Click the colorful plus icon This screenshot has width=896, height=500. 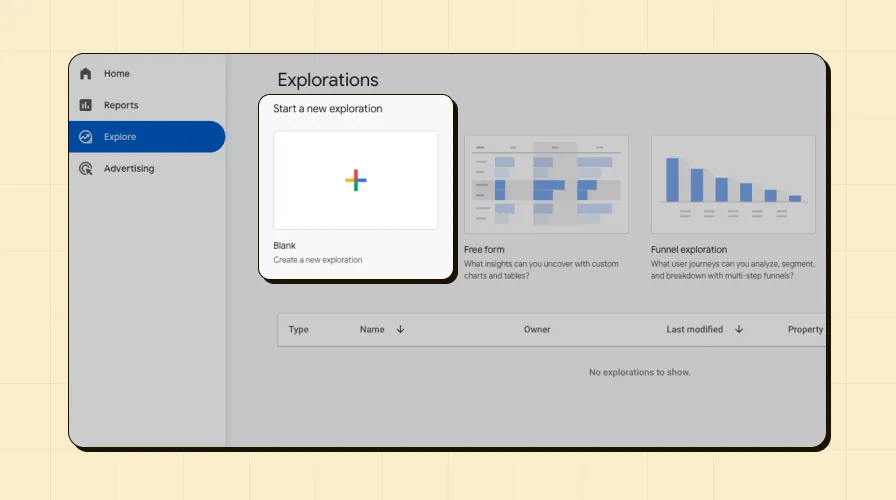point(355,180)
